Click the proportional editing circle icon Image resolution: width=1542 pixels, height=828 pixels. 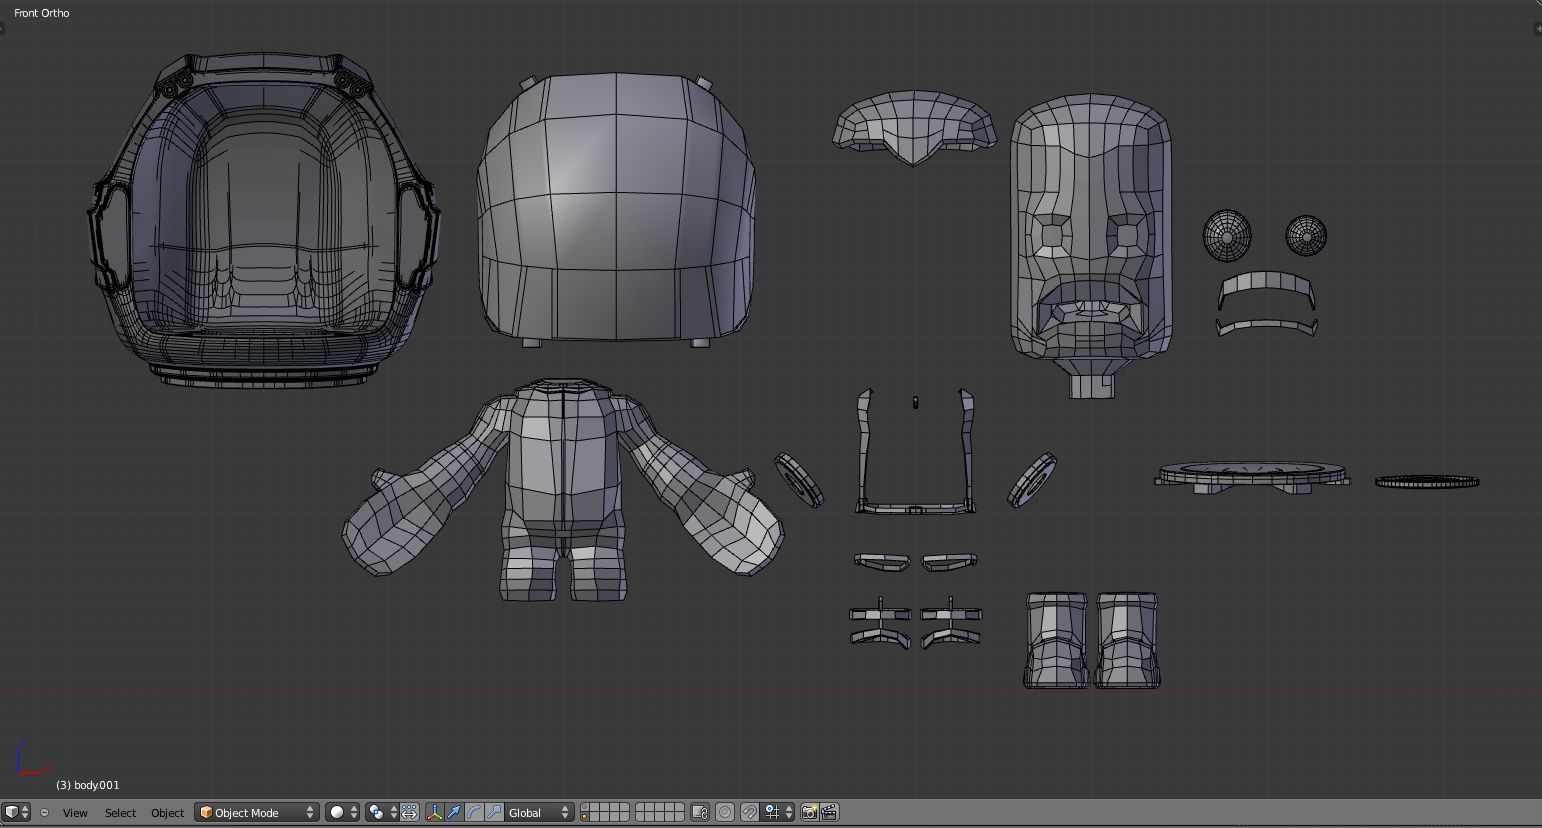[723, 812]
